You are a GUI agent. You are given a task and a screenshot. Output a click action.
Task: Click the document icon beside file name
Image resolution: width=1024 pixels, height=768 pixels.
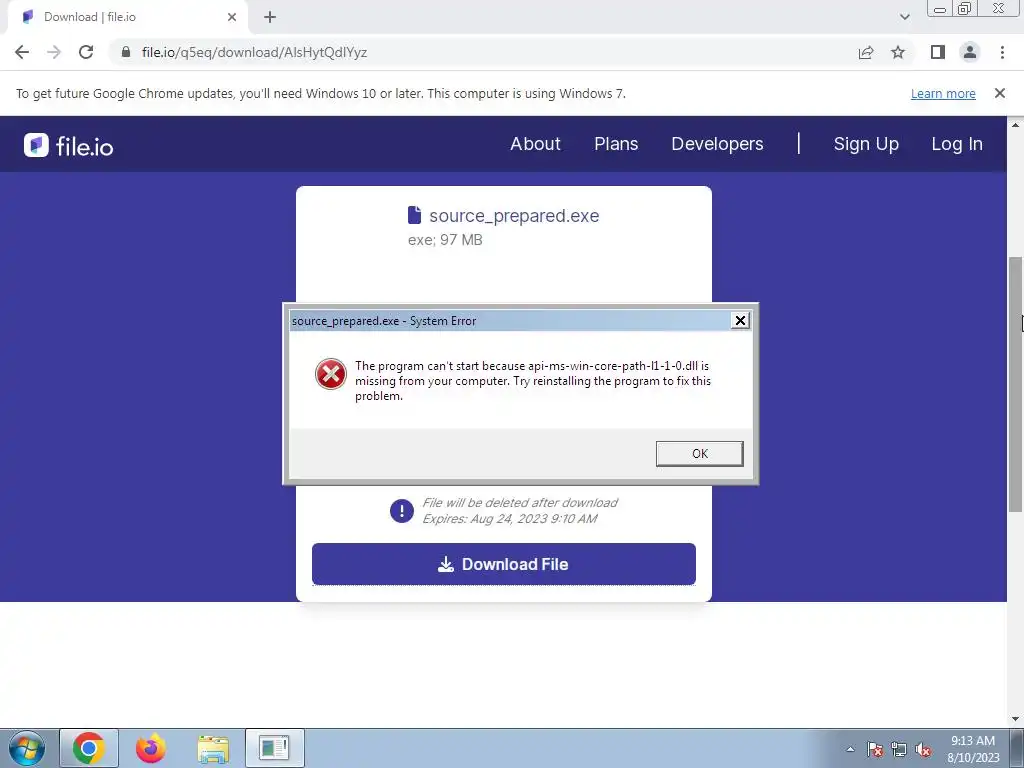[x=414, y=215]
